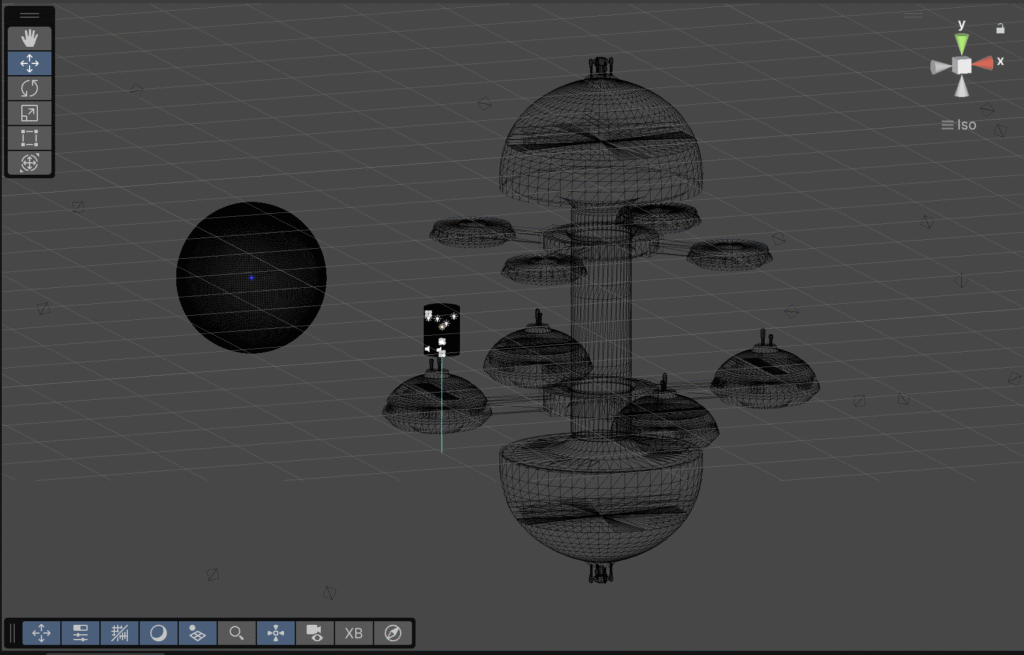Select the combined Transform tool
This screenshot has height=655, width=1024.
(x=29, y=162)
